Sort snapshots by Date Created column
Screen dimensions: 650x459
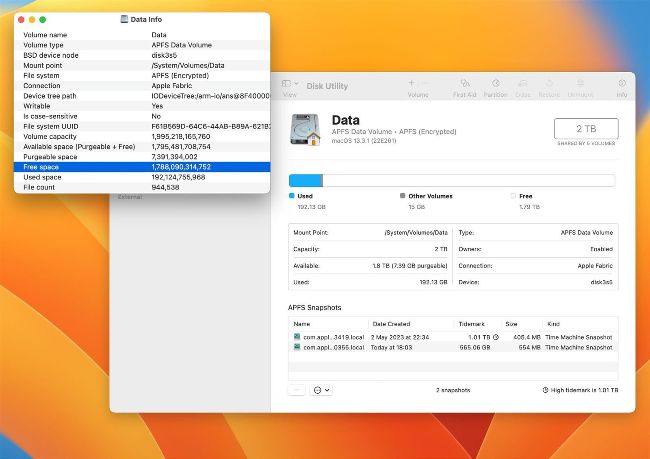[x=391, y=324]
